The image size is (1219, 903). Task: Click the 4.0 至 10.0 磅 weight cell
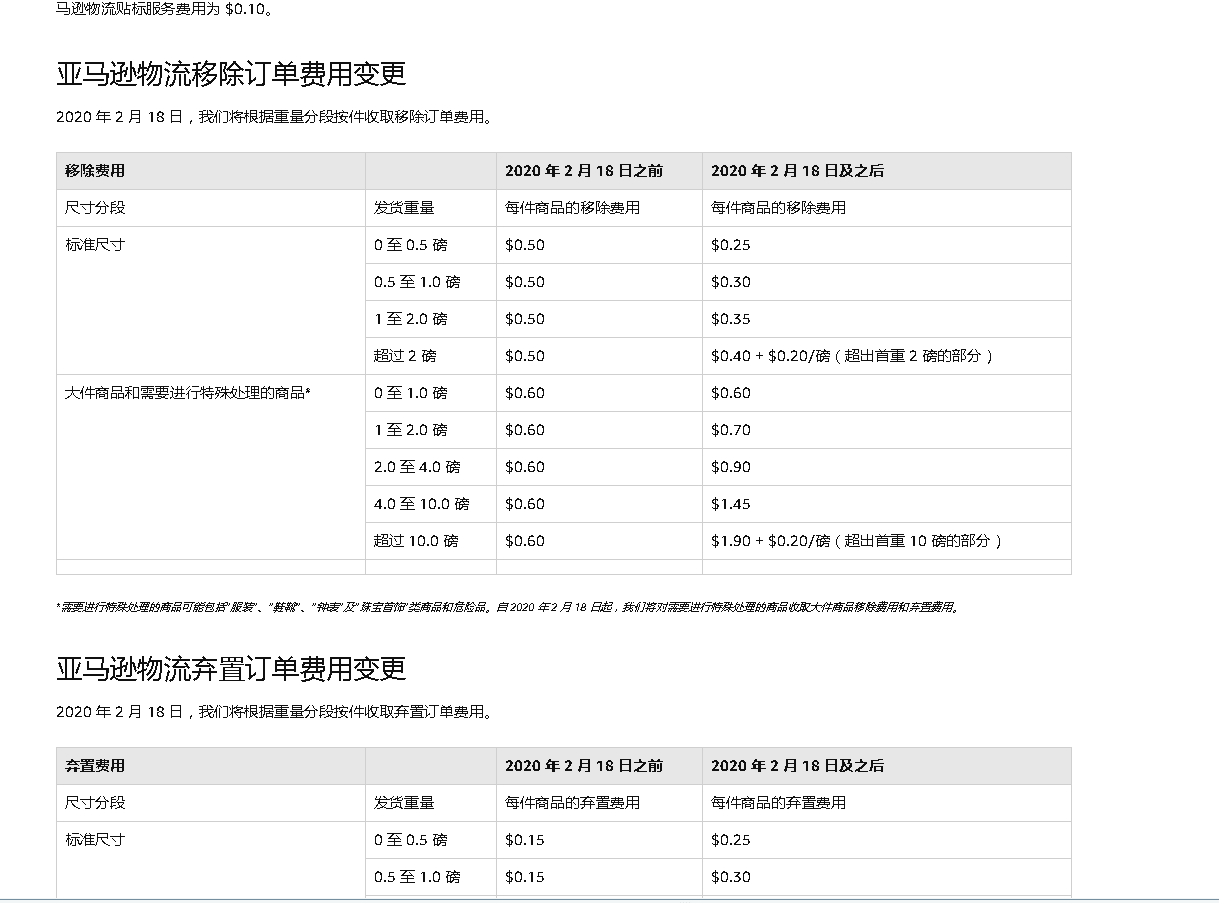[x=431, y=504]
